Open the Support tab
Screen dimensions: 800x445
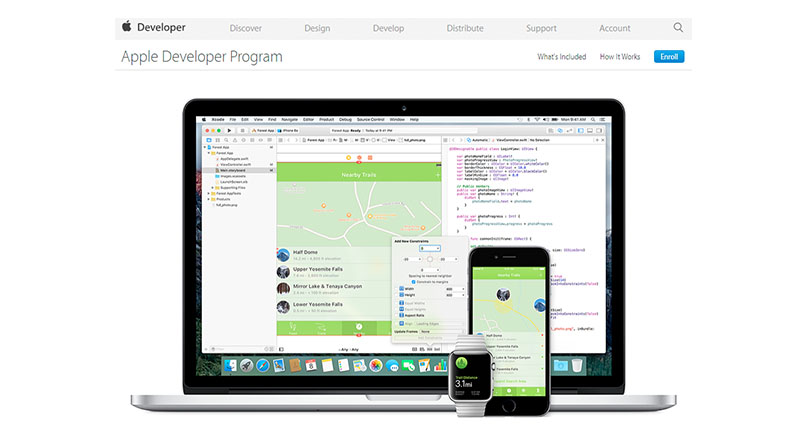[x=541, y=28]
